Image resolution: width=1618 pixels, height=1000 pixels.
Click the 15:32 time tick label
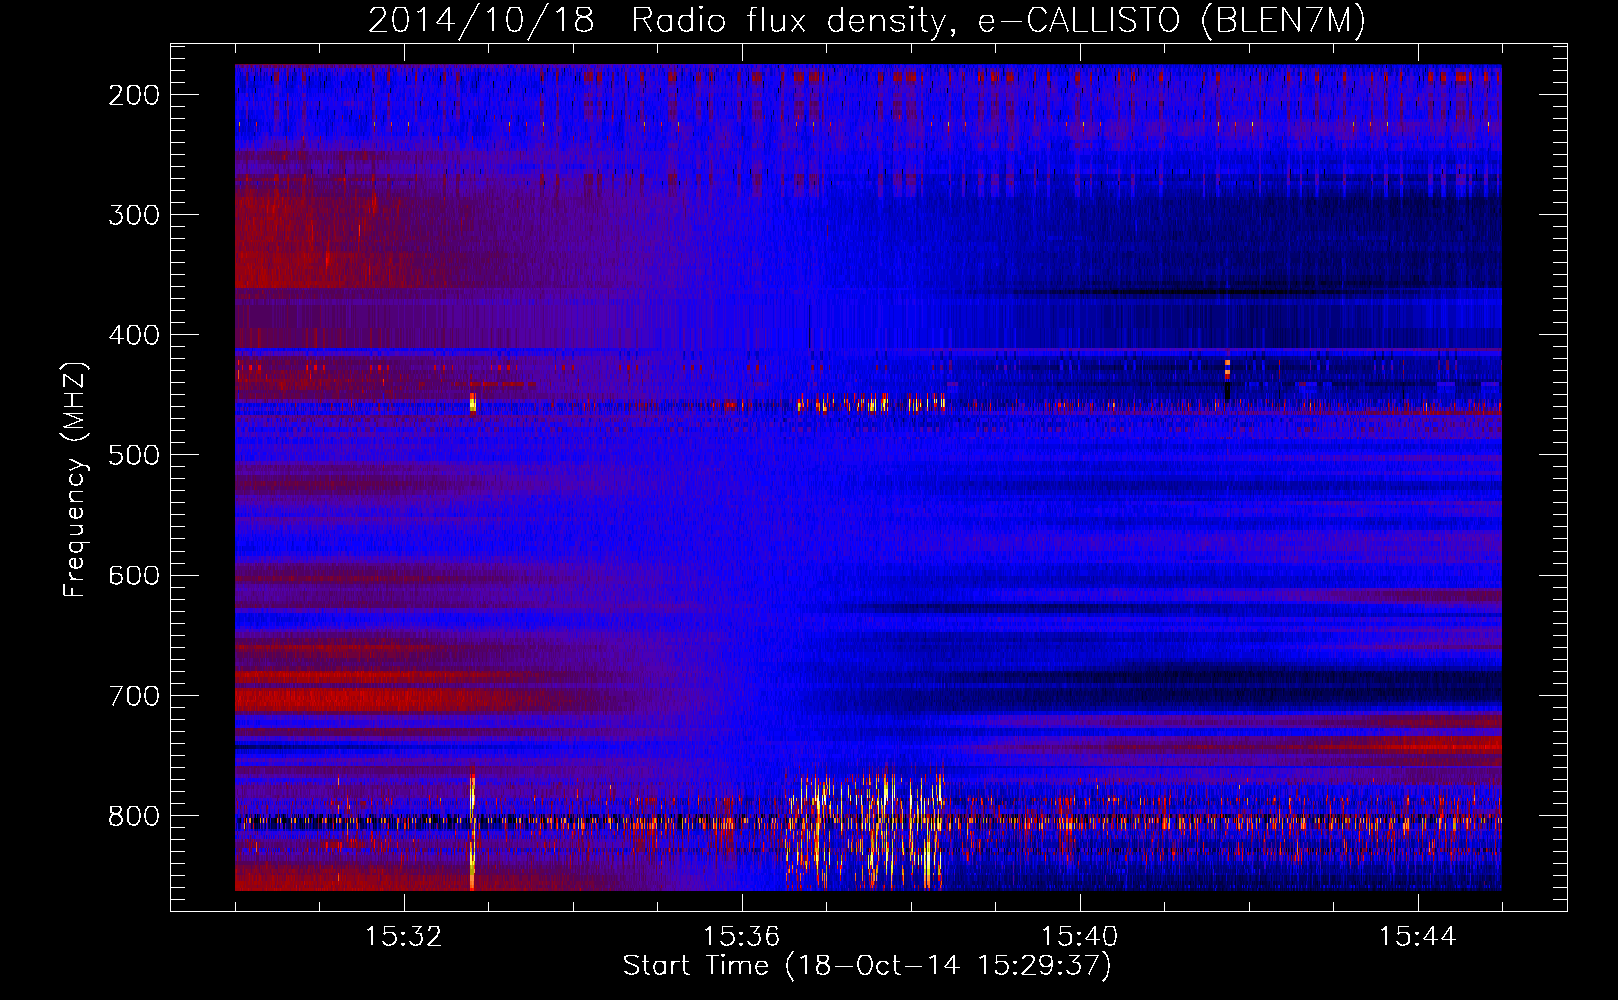[x=404, y=937]
